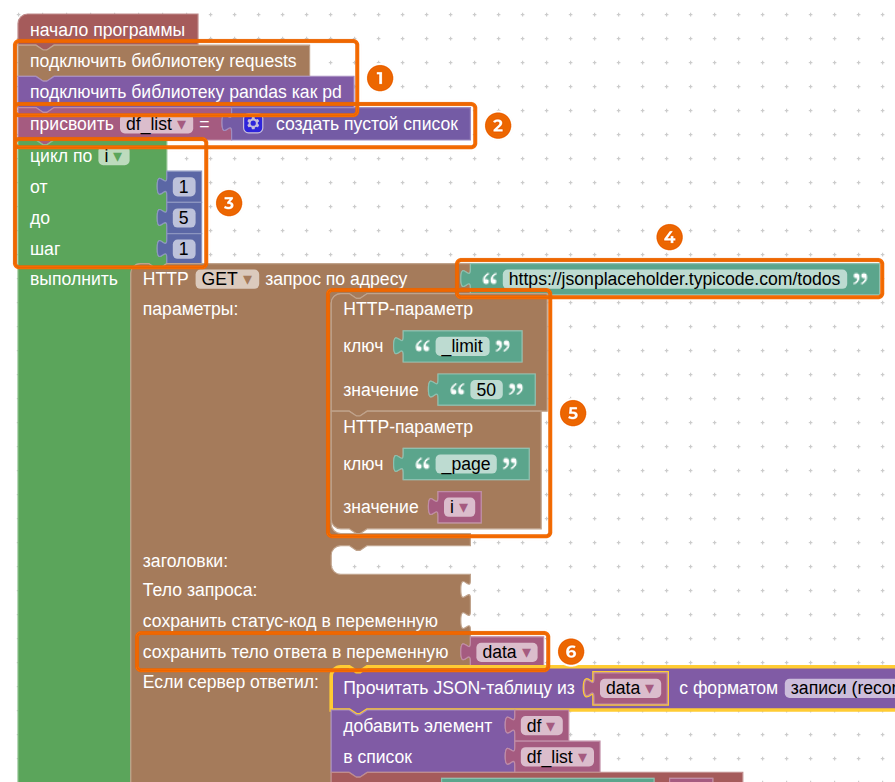Open the "записи" format dropdown
Image resolution: width=895 pixels, height=782 pixels.
click(x=840, y=688)
